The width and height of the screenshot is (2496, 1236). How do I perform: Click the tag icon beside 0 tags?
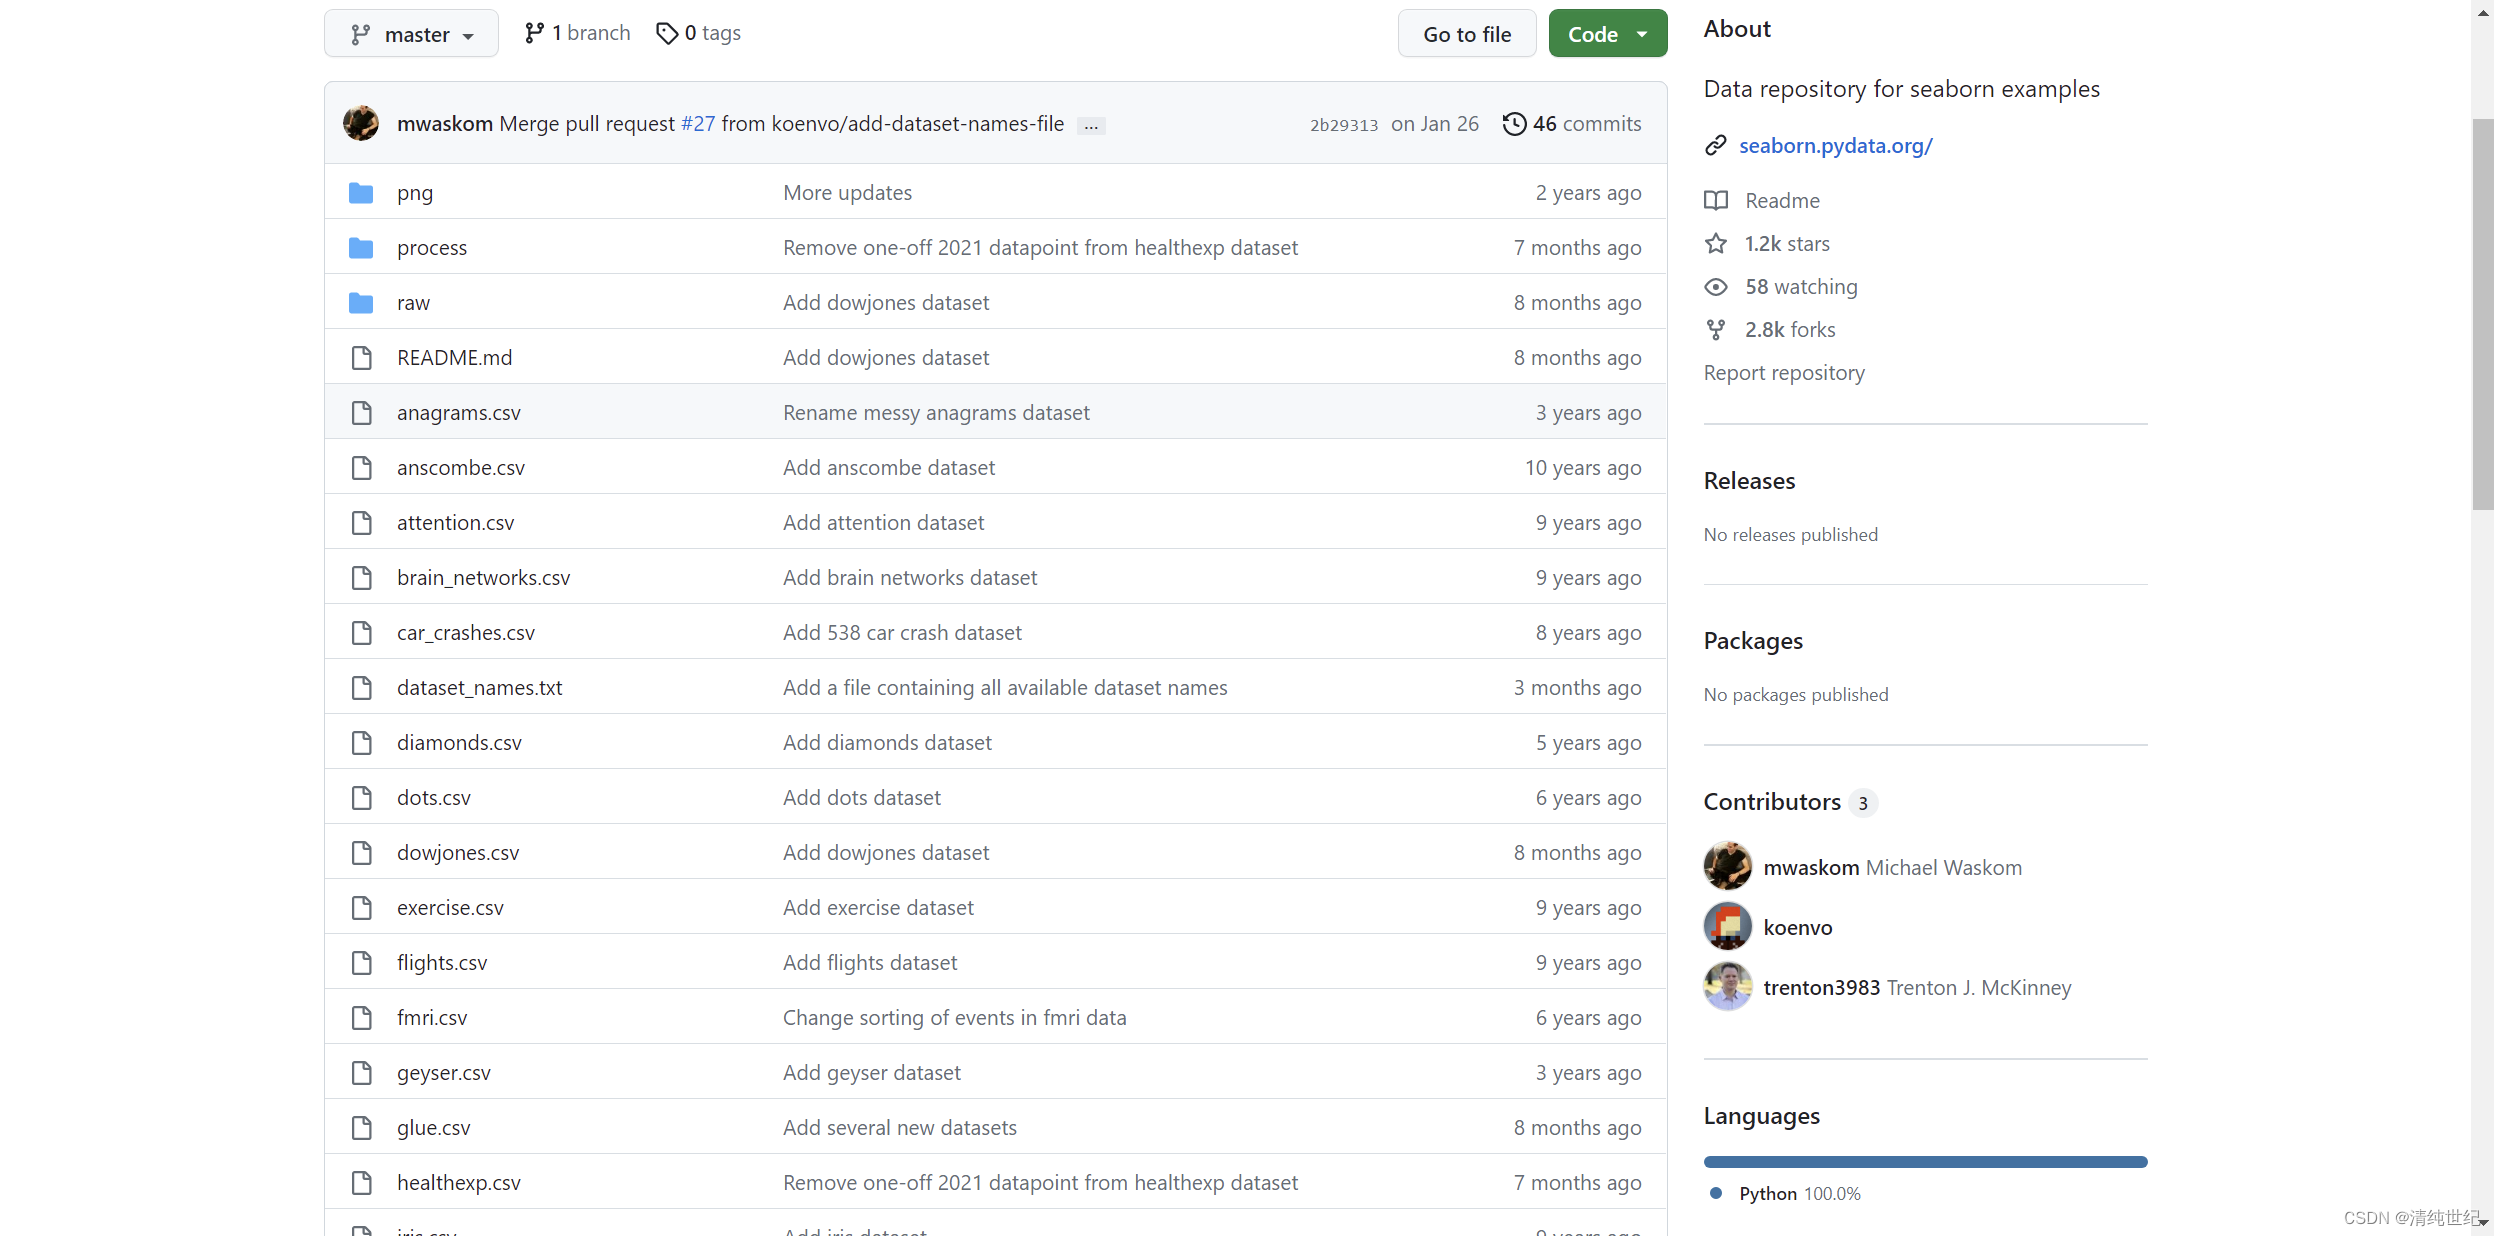pos(667,34)
